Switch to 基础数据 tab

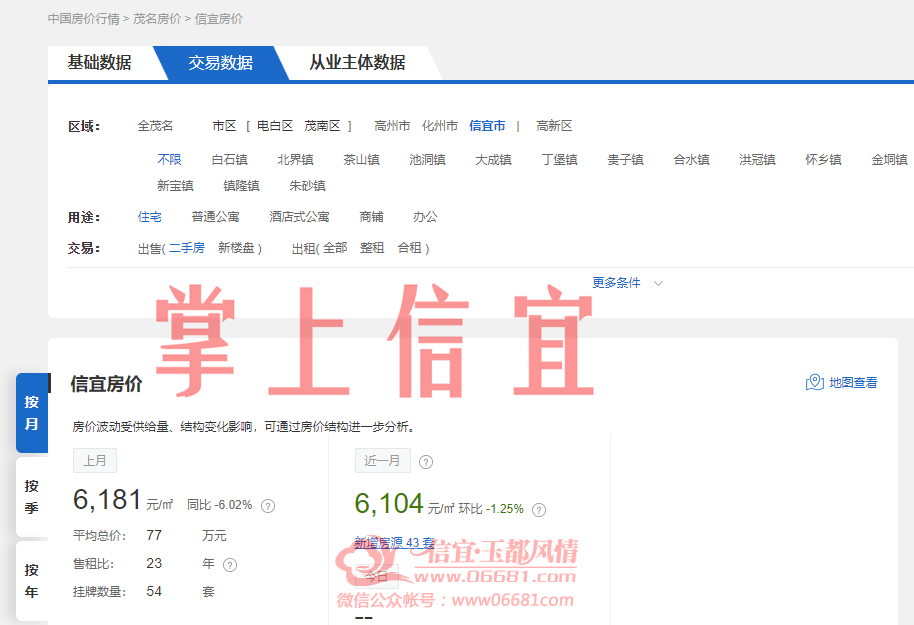tap(100, 62)
